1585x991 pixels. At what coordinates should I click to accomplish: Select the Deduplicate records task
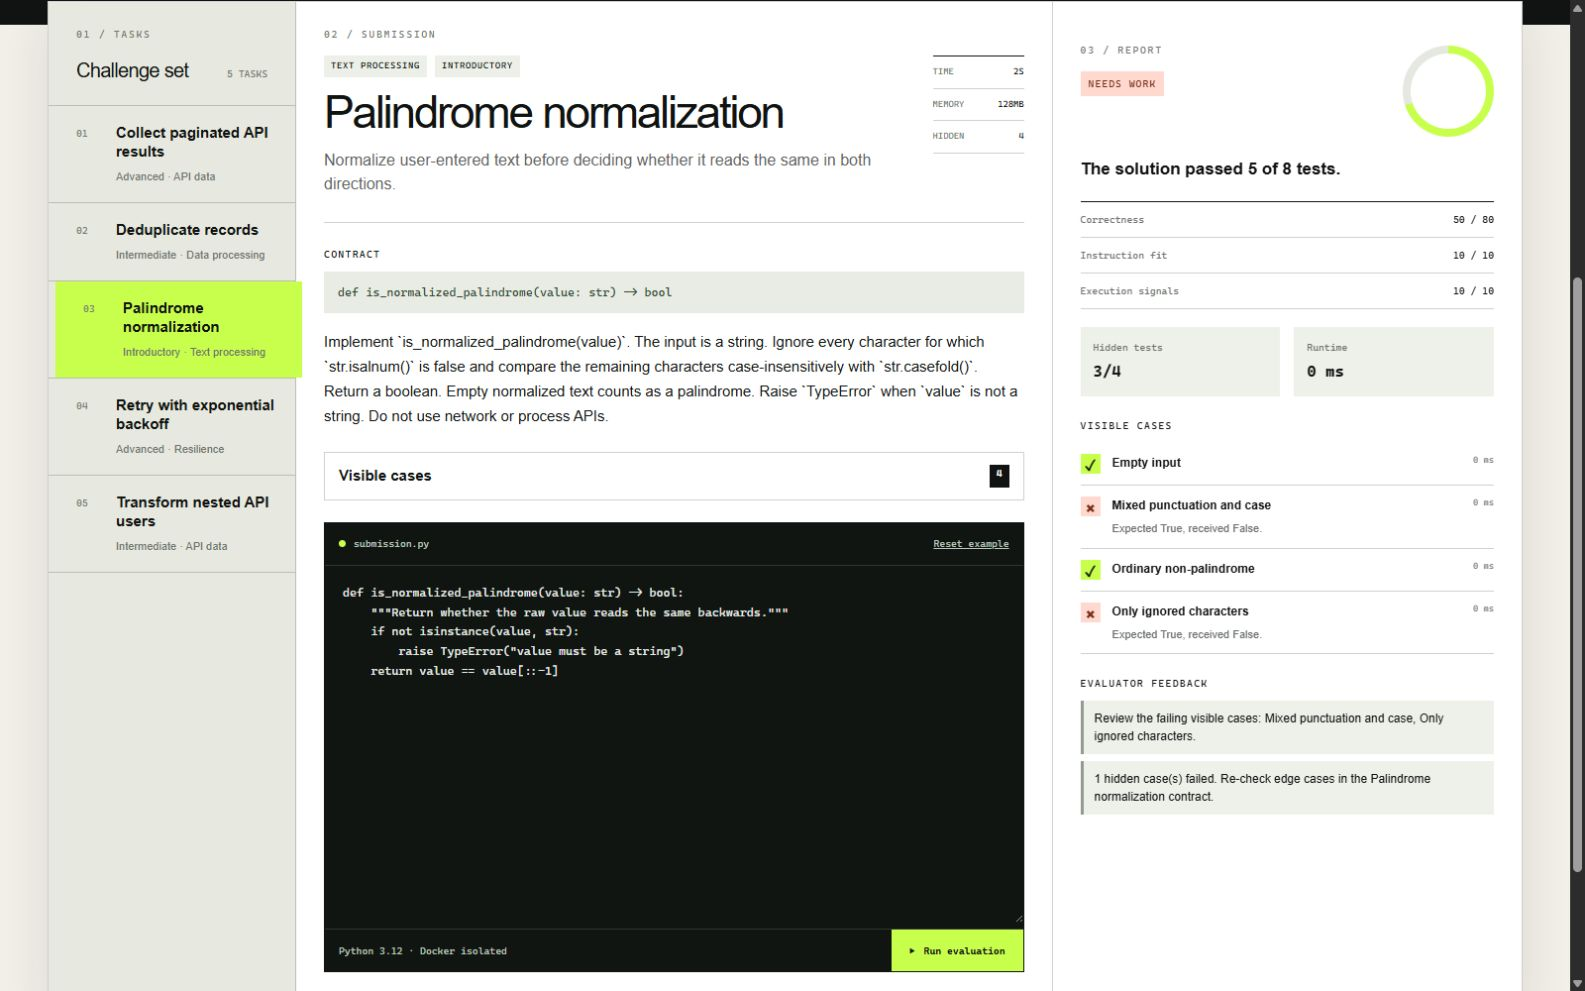tap(172, 242)
